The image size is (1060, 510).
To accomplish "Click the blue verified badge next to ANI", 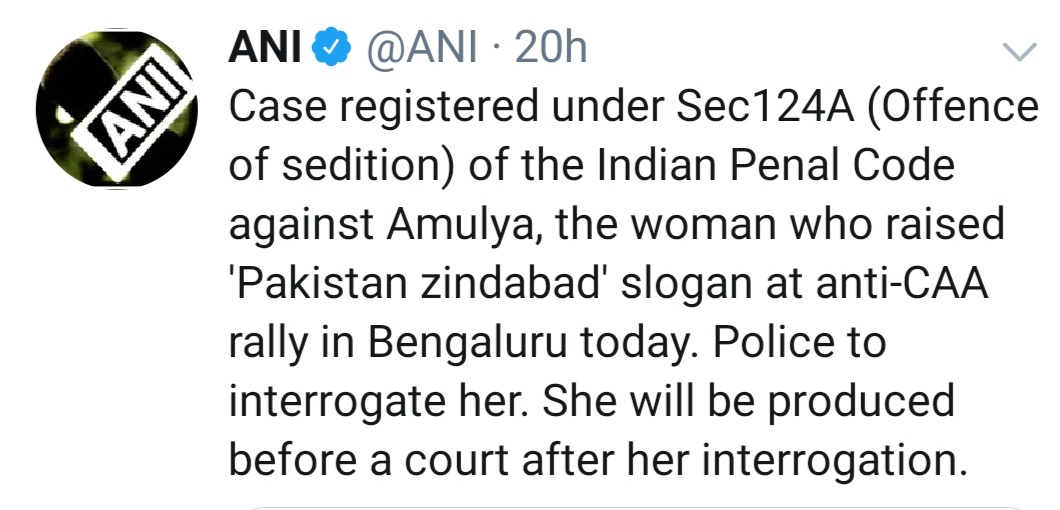I will [x=331, y=49].
